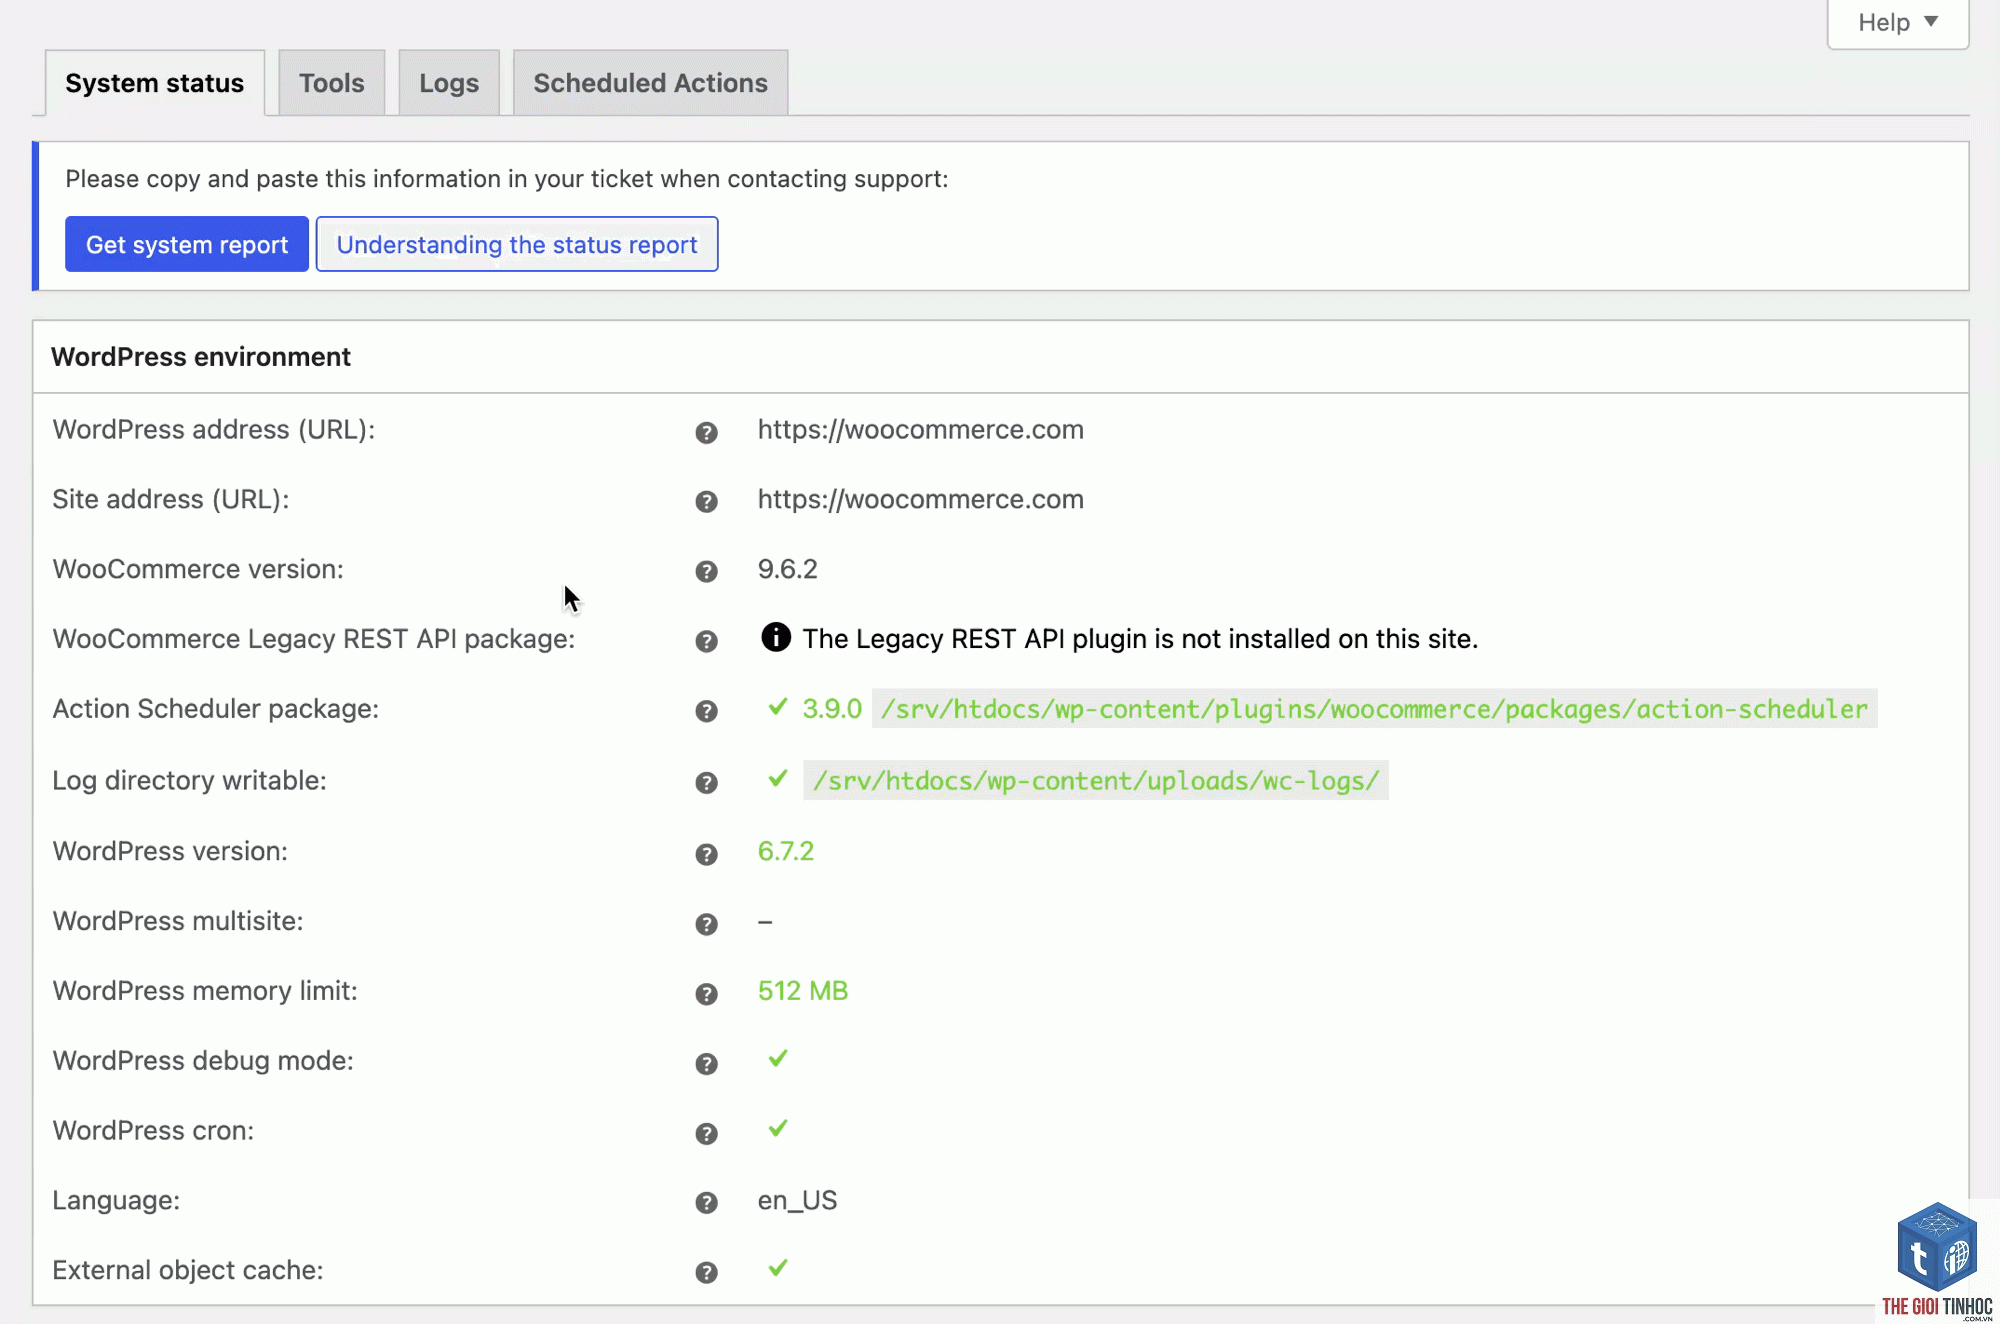Click help icon for Log directory writable
Viewport: 2000px width, 1324px height.
706,783
